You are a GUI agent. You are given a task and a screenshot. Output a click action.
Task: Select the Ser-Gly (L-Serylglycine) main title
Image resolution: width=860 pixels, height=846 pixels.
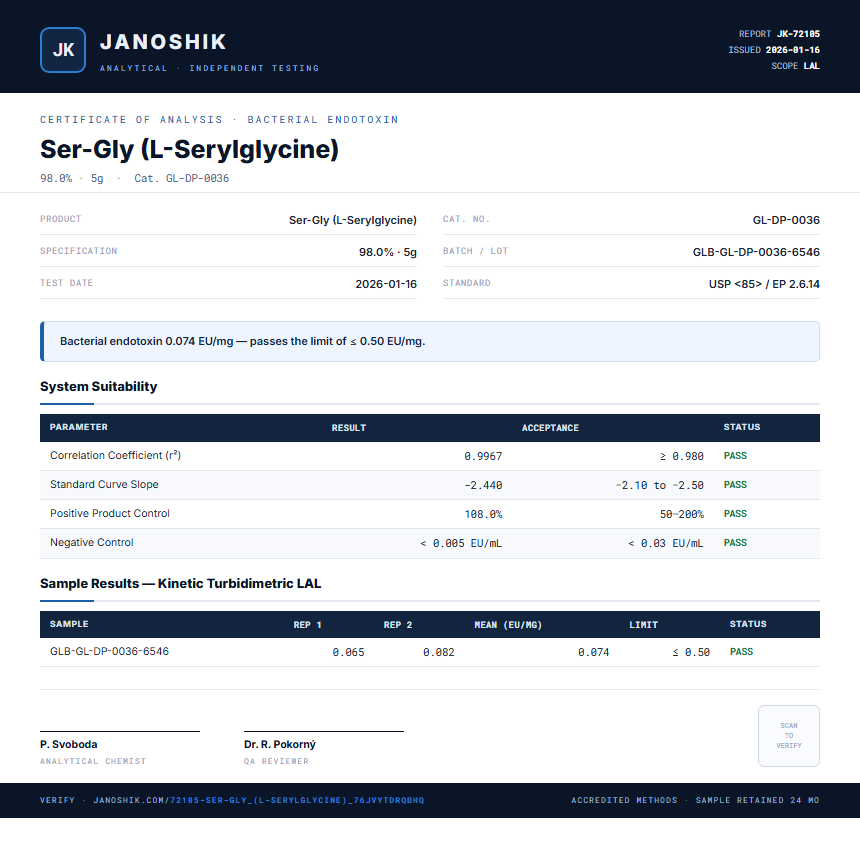pos(189,149)
